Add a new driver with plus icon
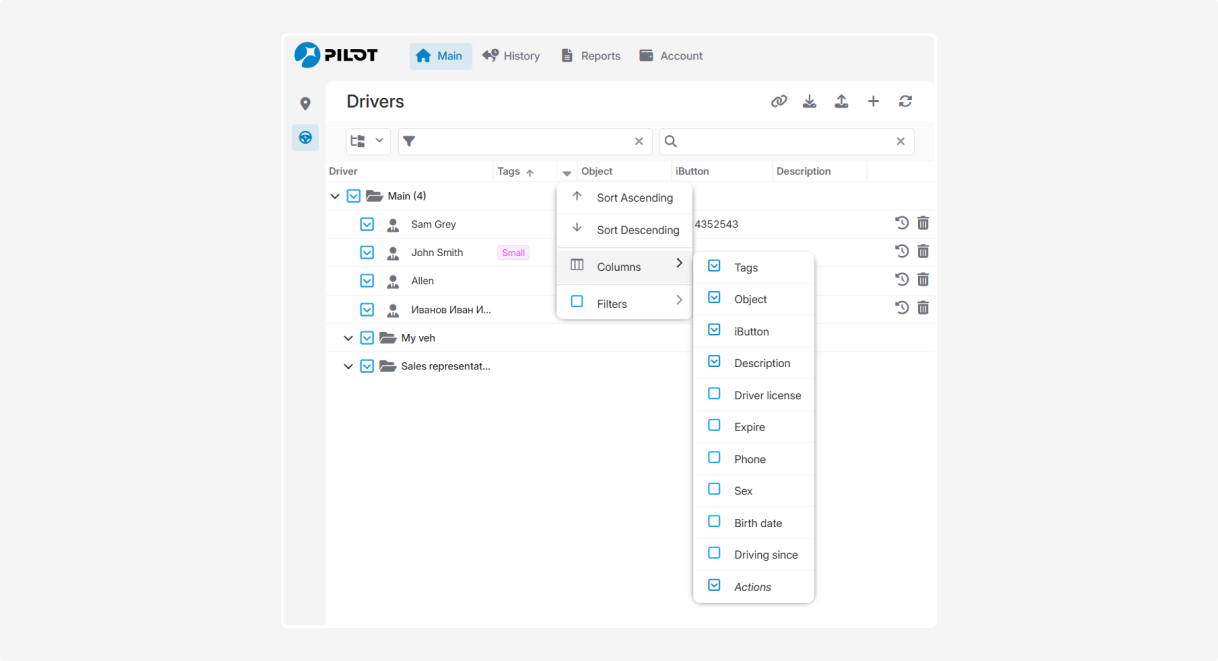The height and width of the screenshot is (661, 1218). click(x=873, y=101)
